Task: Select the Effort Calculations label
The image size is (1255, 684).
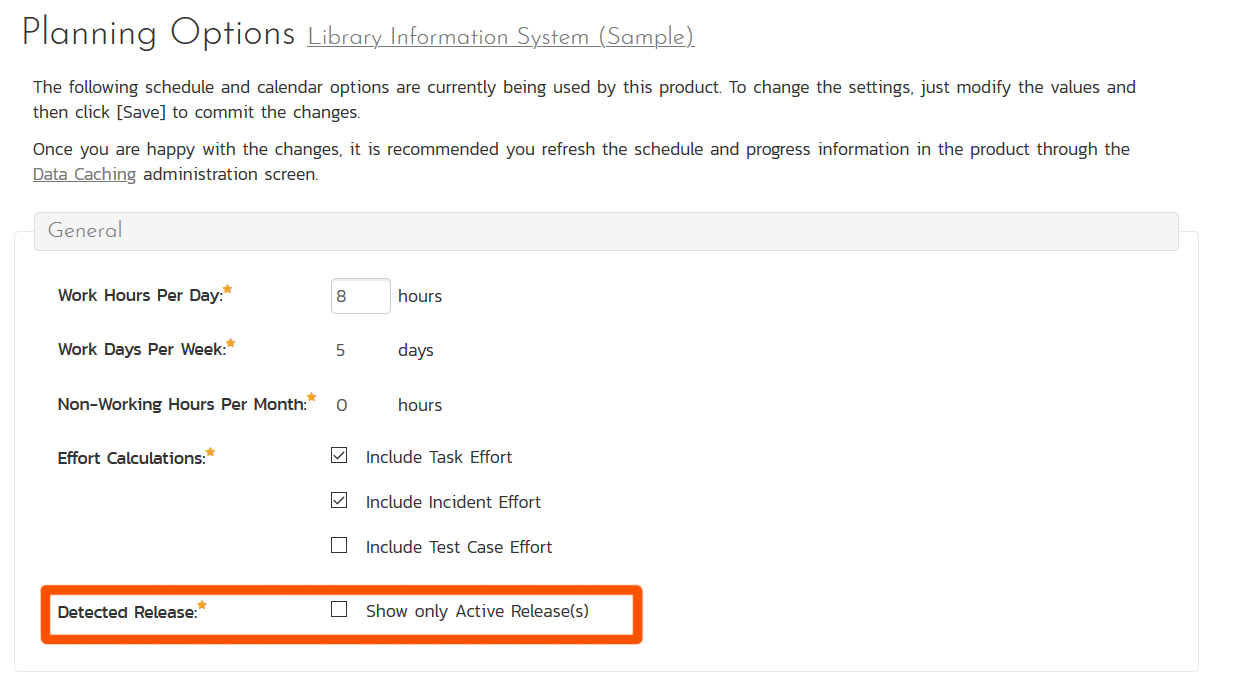Action: [x=131, y=459]
